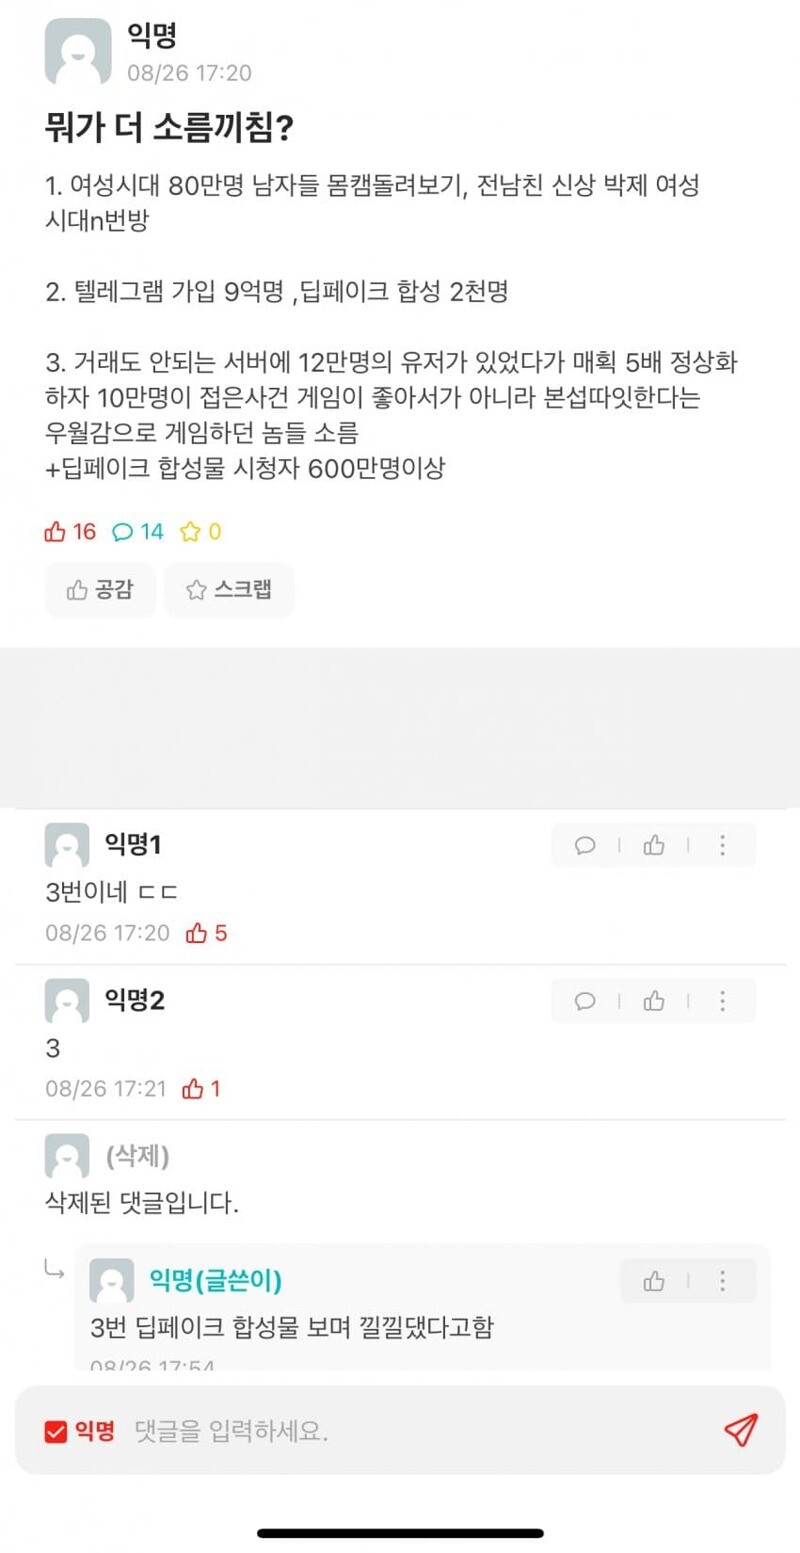Viewport: 800px width, 1553px height.
Task: Click the comment bubble count 14
Action: coord(138,532)
